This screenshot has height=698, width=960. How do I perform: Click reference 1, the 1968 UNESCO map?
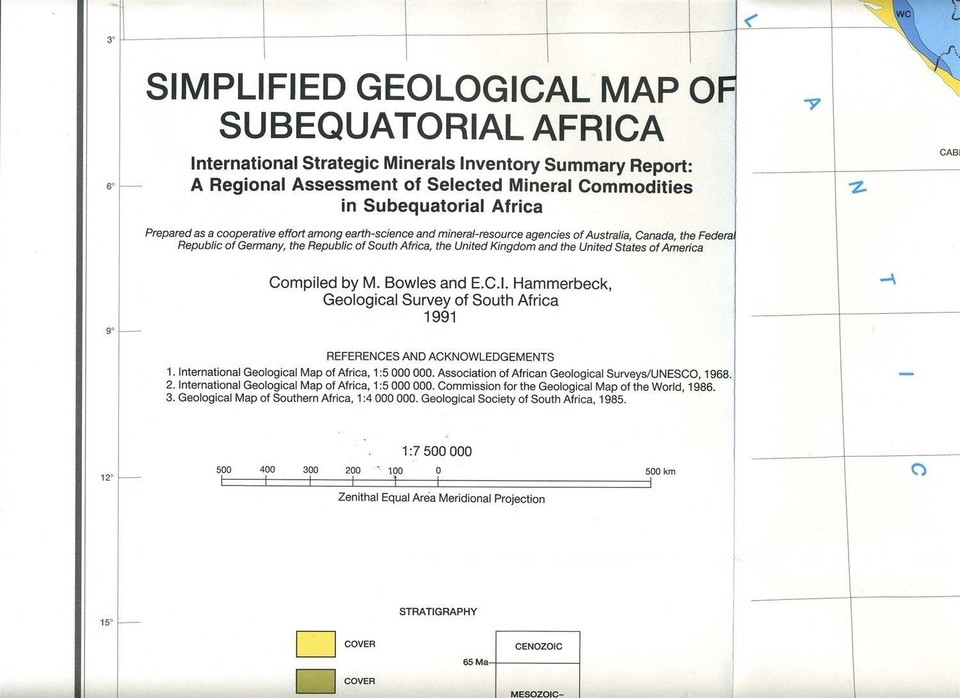point(449,373)
